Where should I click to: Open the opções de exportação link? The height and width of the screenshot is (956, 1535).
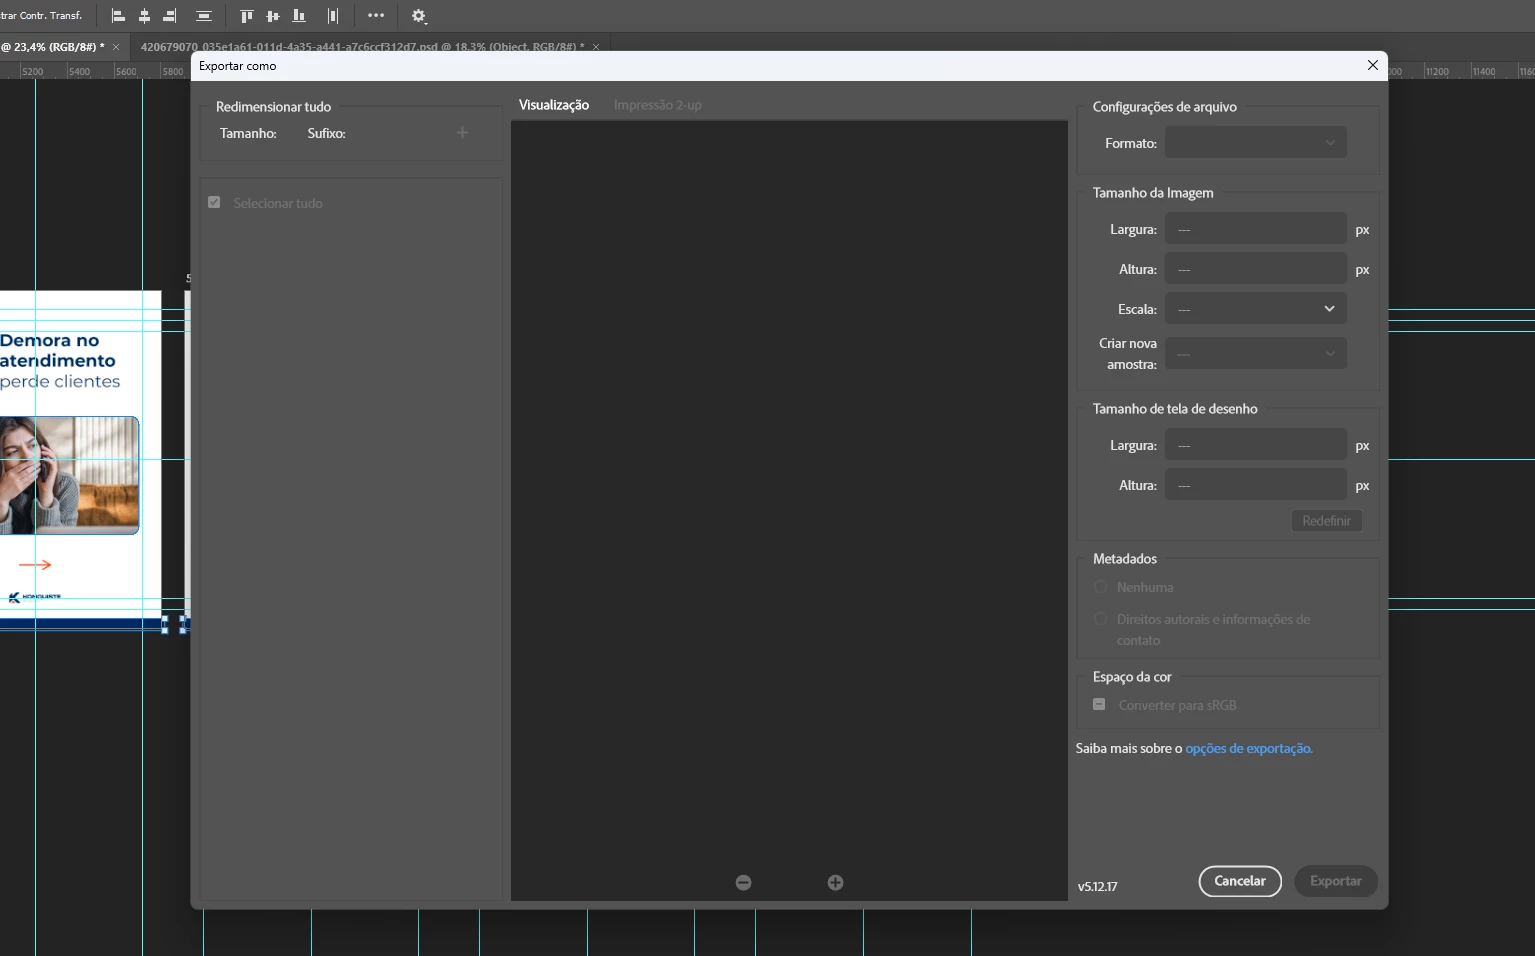coord(1248,748)
